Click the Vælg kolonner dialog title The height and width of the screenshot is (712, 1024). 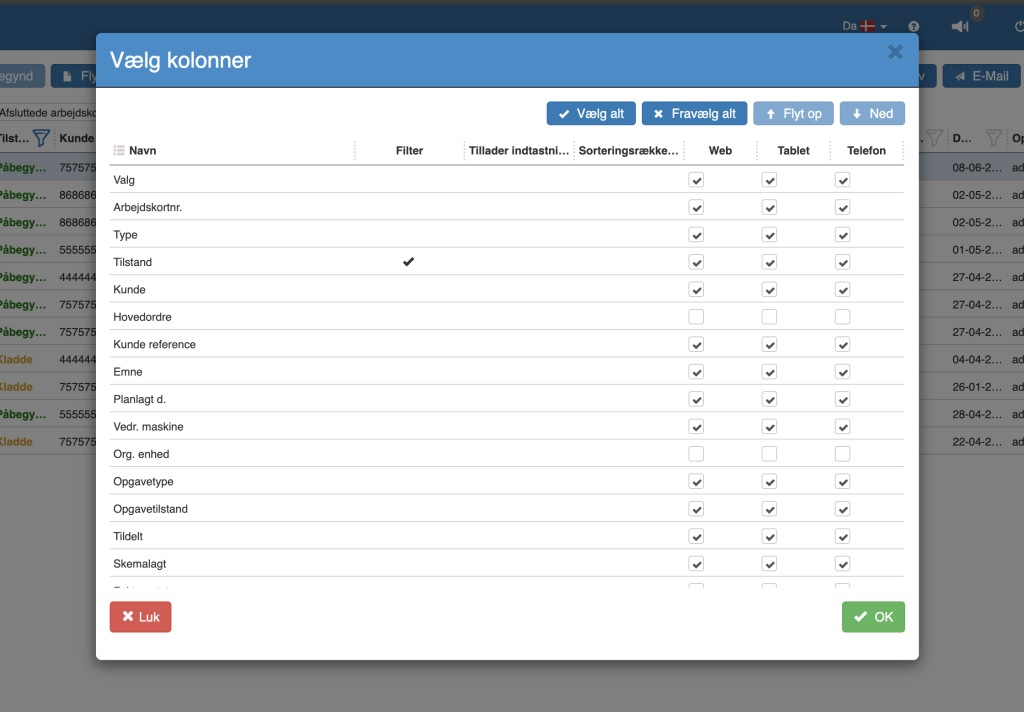pos(180,60)
